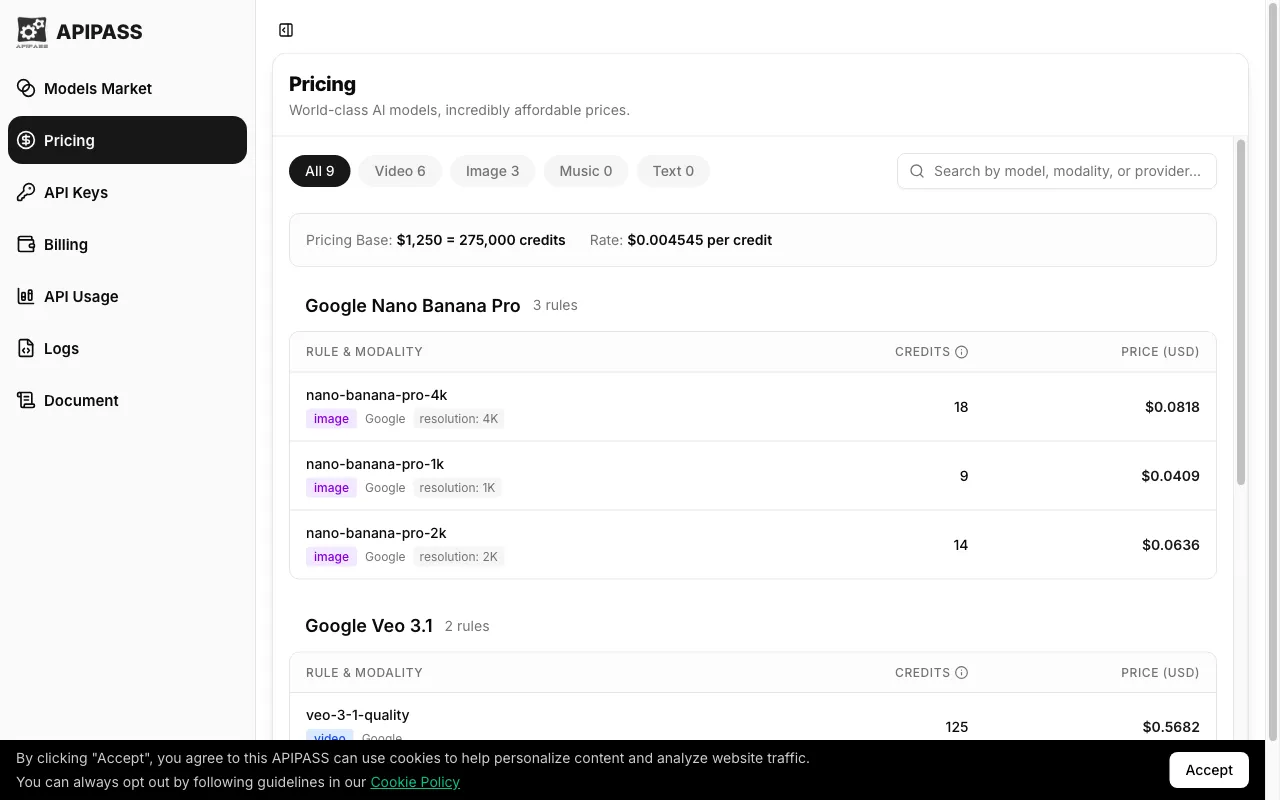Collapse the sidebar with the panel icon
Image resolution: width=1280 pixels, height=800 pixels.
click(286, 30)
